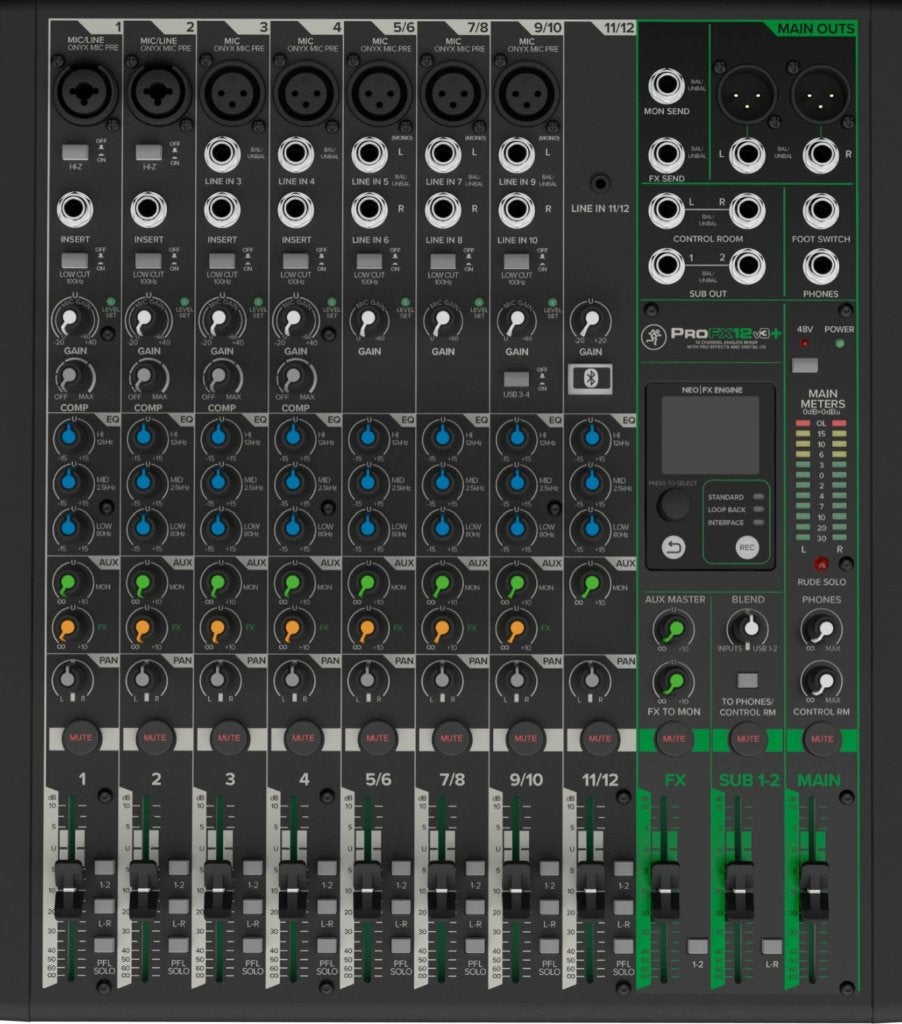The image size is (902, 1024).
Task: Click the channel 1 INSERT jack
Action: (x=74, y=209)
